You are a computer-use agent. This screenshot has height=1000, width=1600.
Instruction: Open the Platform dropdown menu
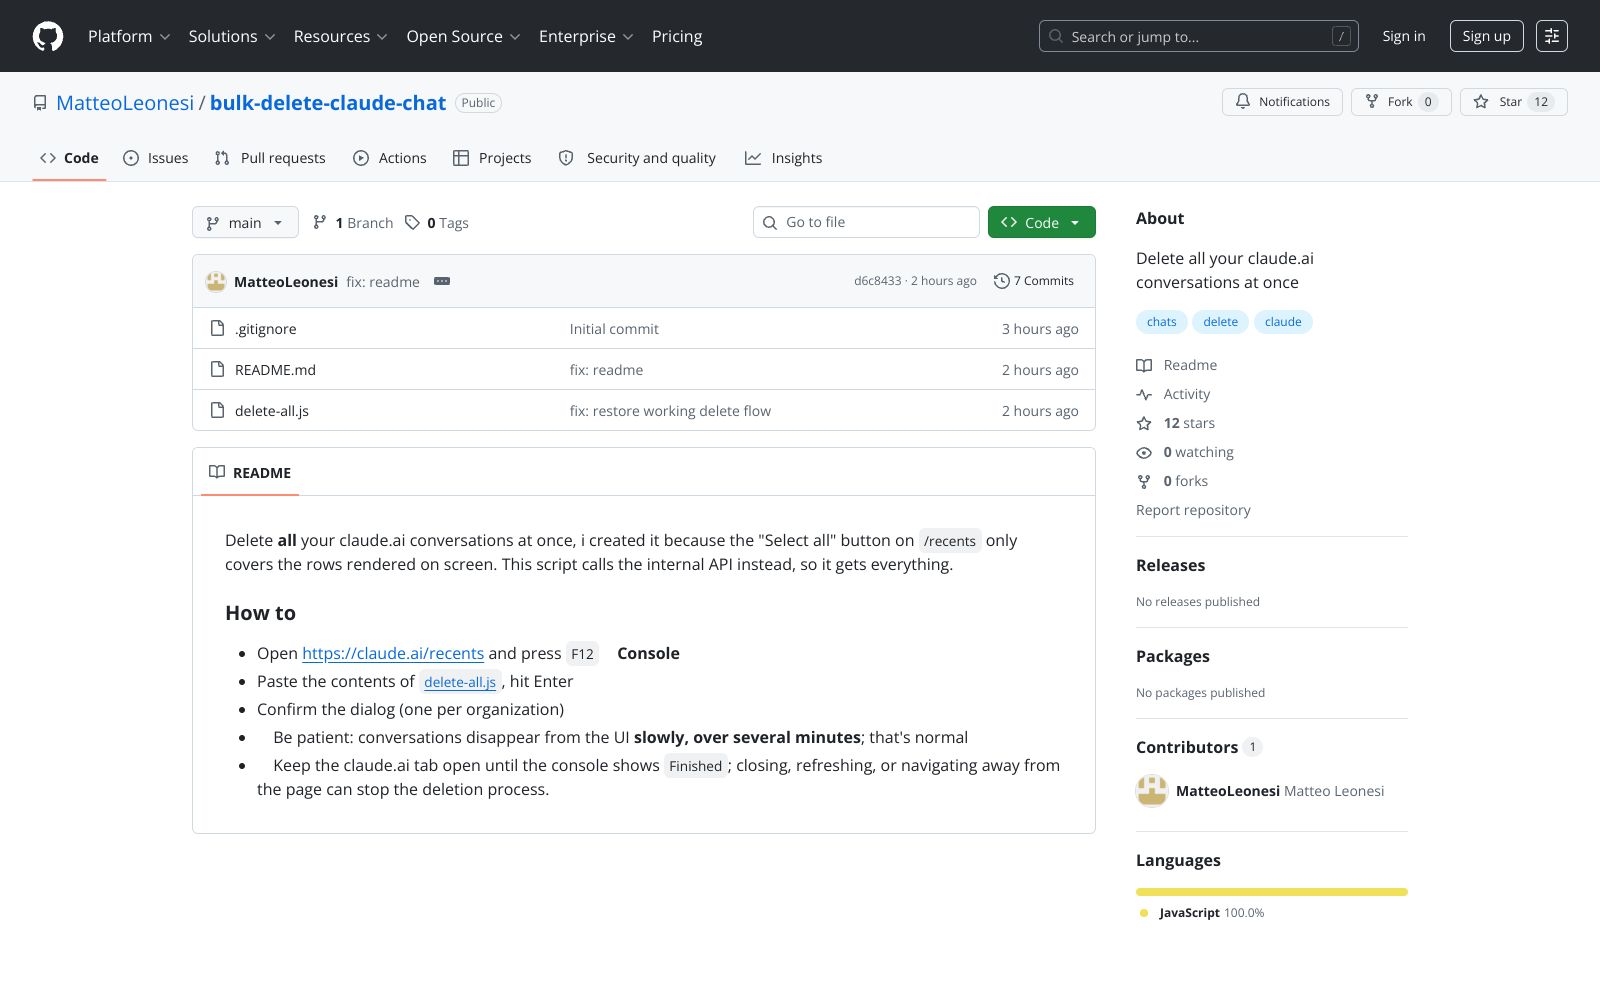(x=129, y=36)
